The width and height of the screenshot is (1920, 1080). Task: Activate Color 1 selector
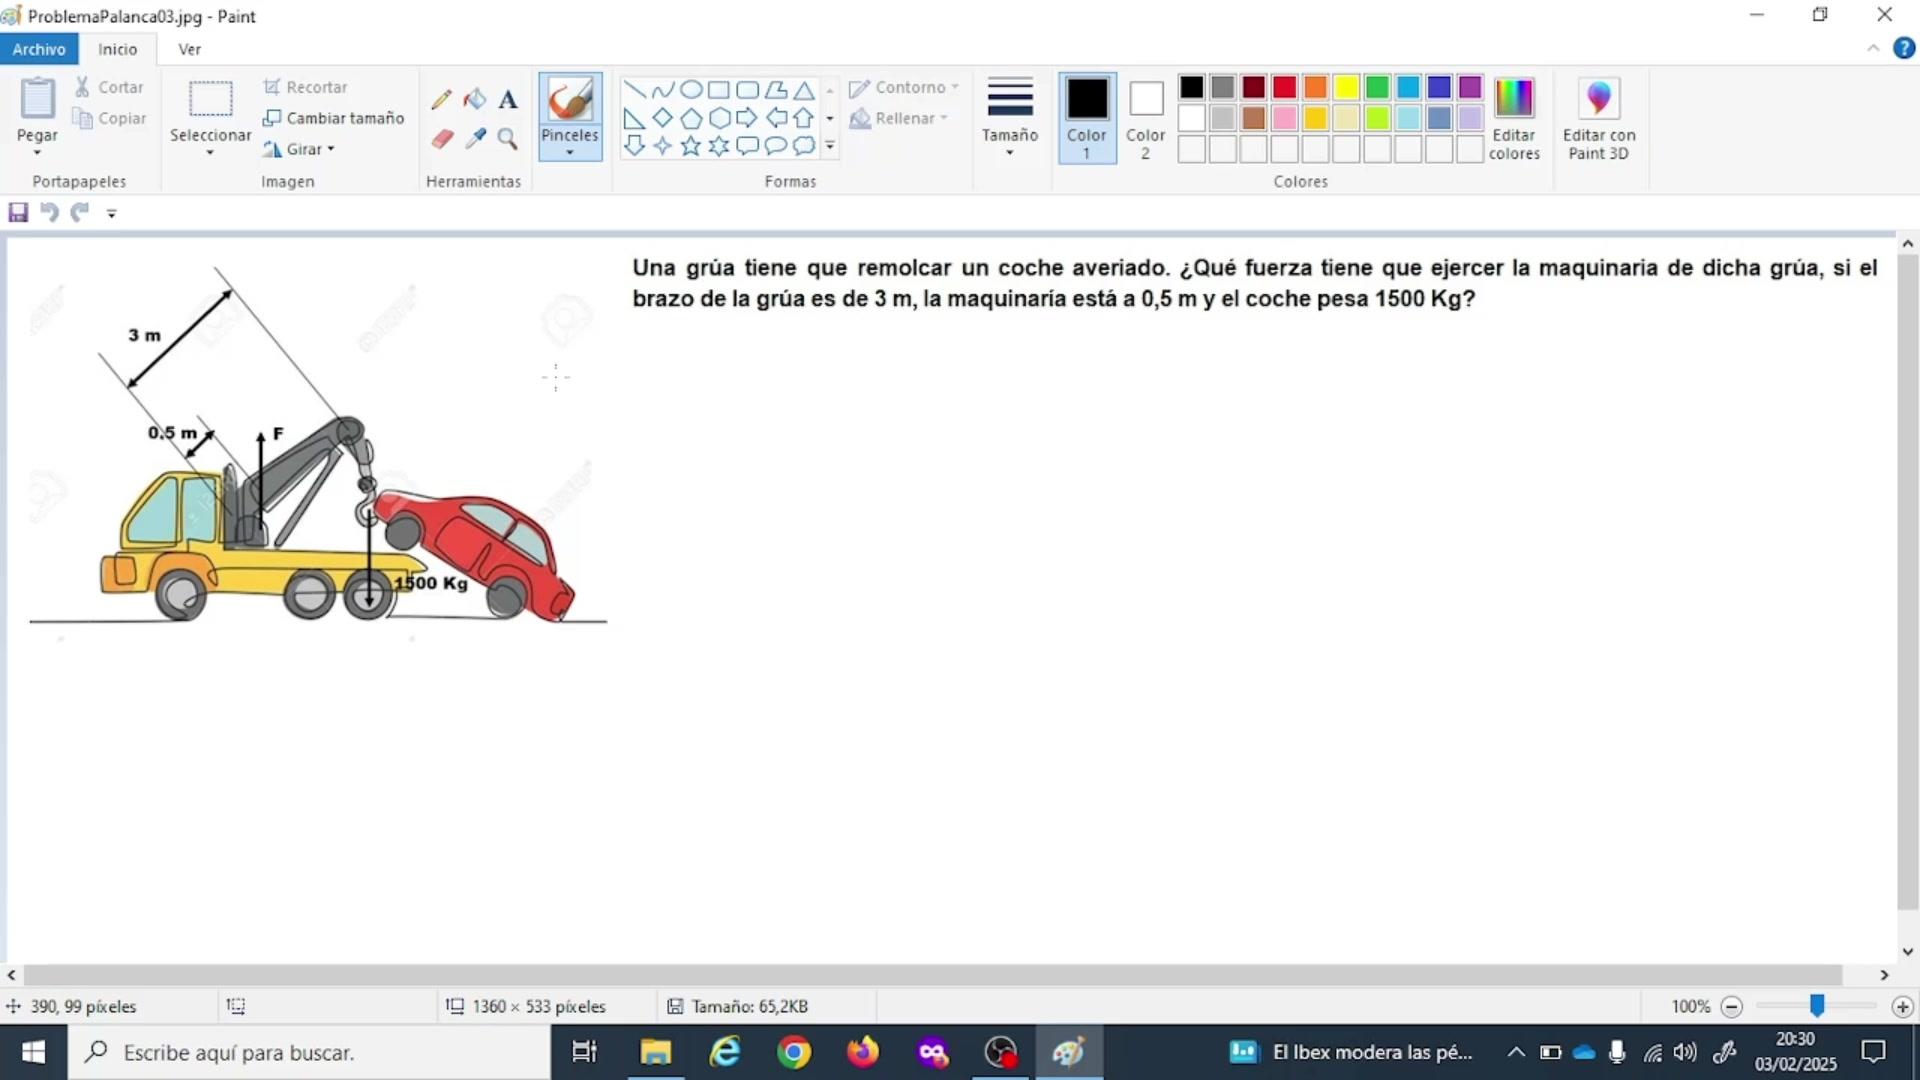pos(1086,117)
